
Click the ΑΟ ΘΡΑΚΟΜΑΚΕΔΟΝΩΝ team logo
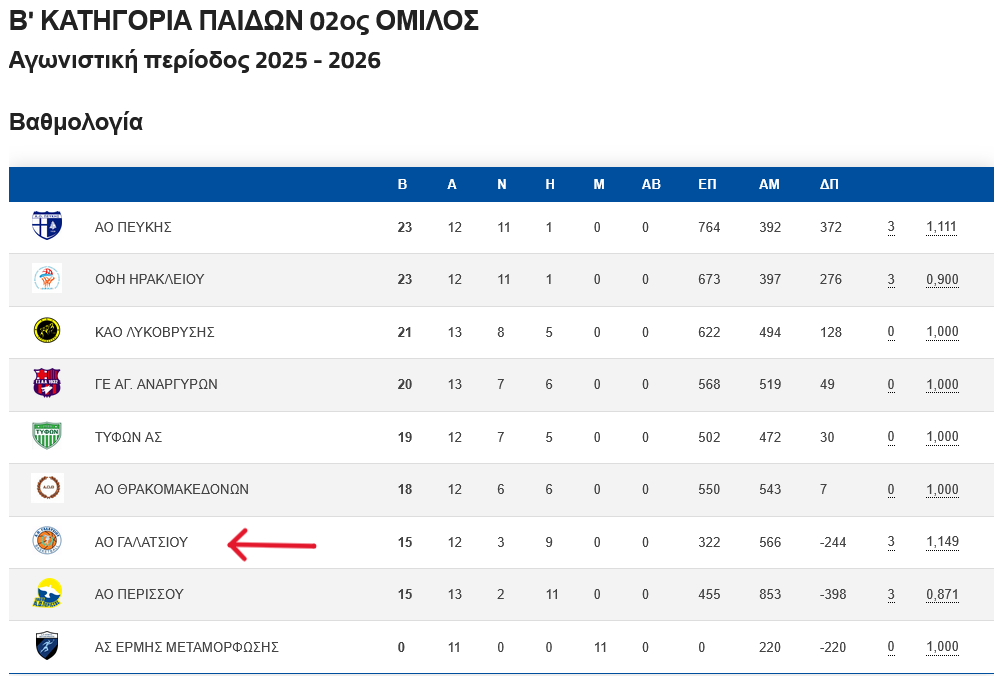click(47, 489)
